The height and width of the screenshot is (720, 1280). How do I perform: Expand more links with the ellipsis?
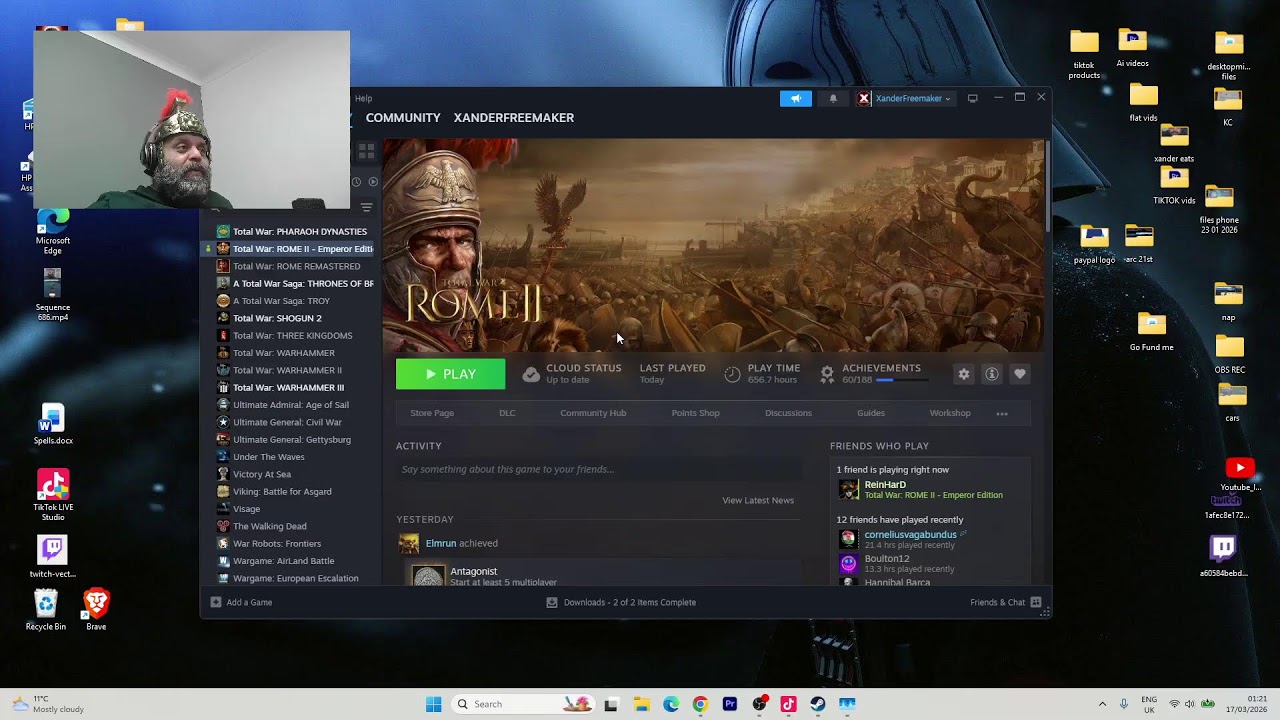click(x=1002, y=413)
